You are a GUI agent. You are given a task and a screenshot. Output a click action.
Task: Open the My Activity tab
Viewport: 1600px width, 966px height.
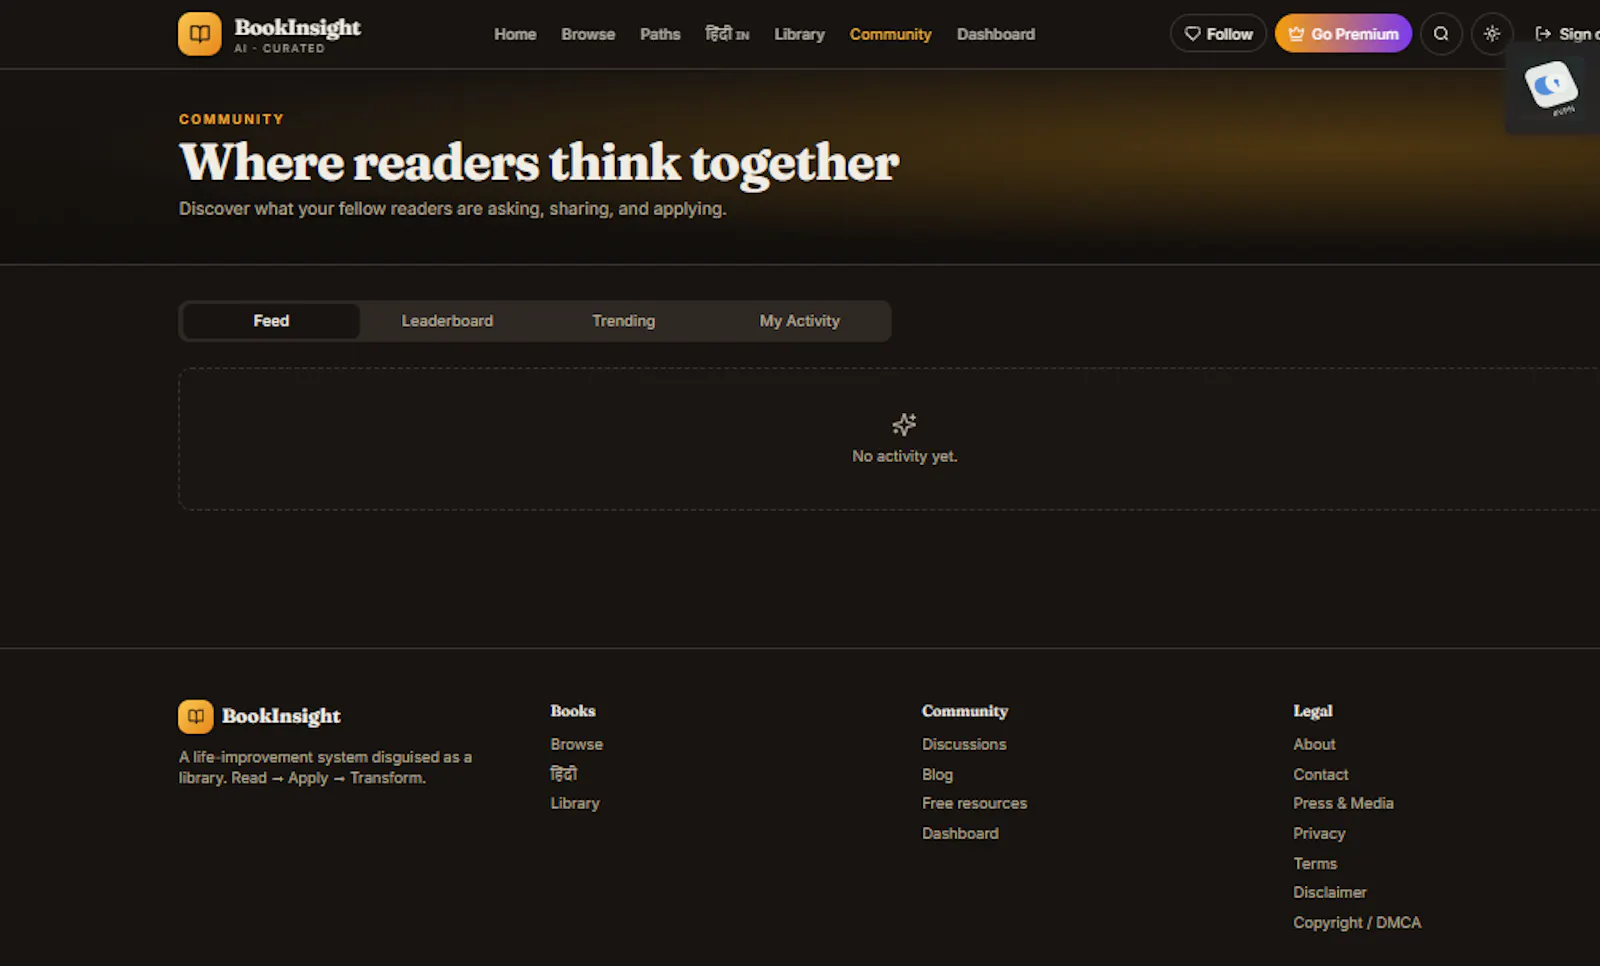[x=799, y=321]
